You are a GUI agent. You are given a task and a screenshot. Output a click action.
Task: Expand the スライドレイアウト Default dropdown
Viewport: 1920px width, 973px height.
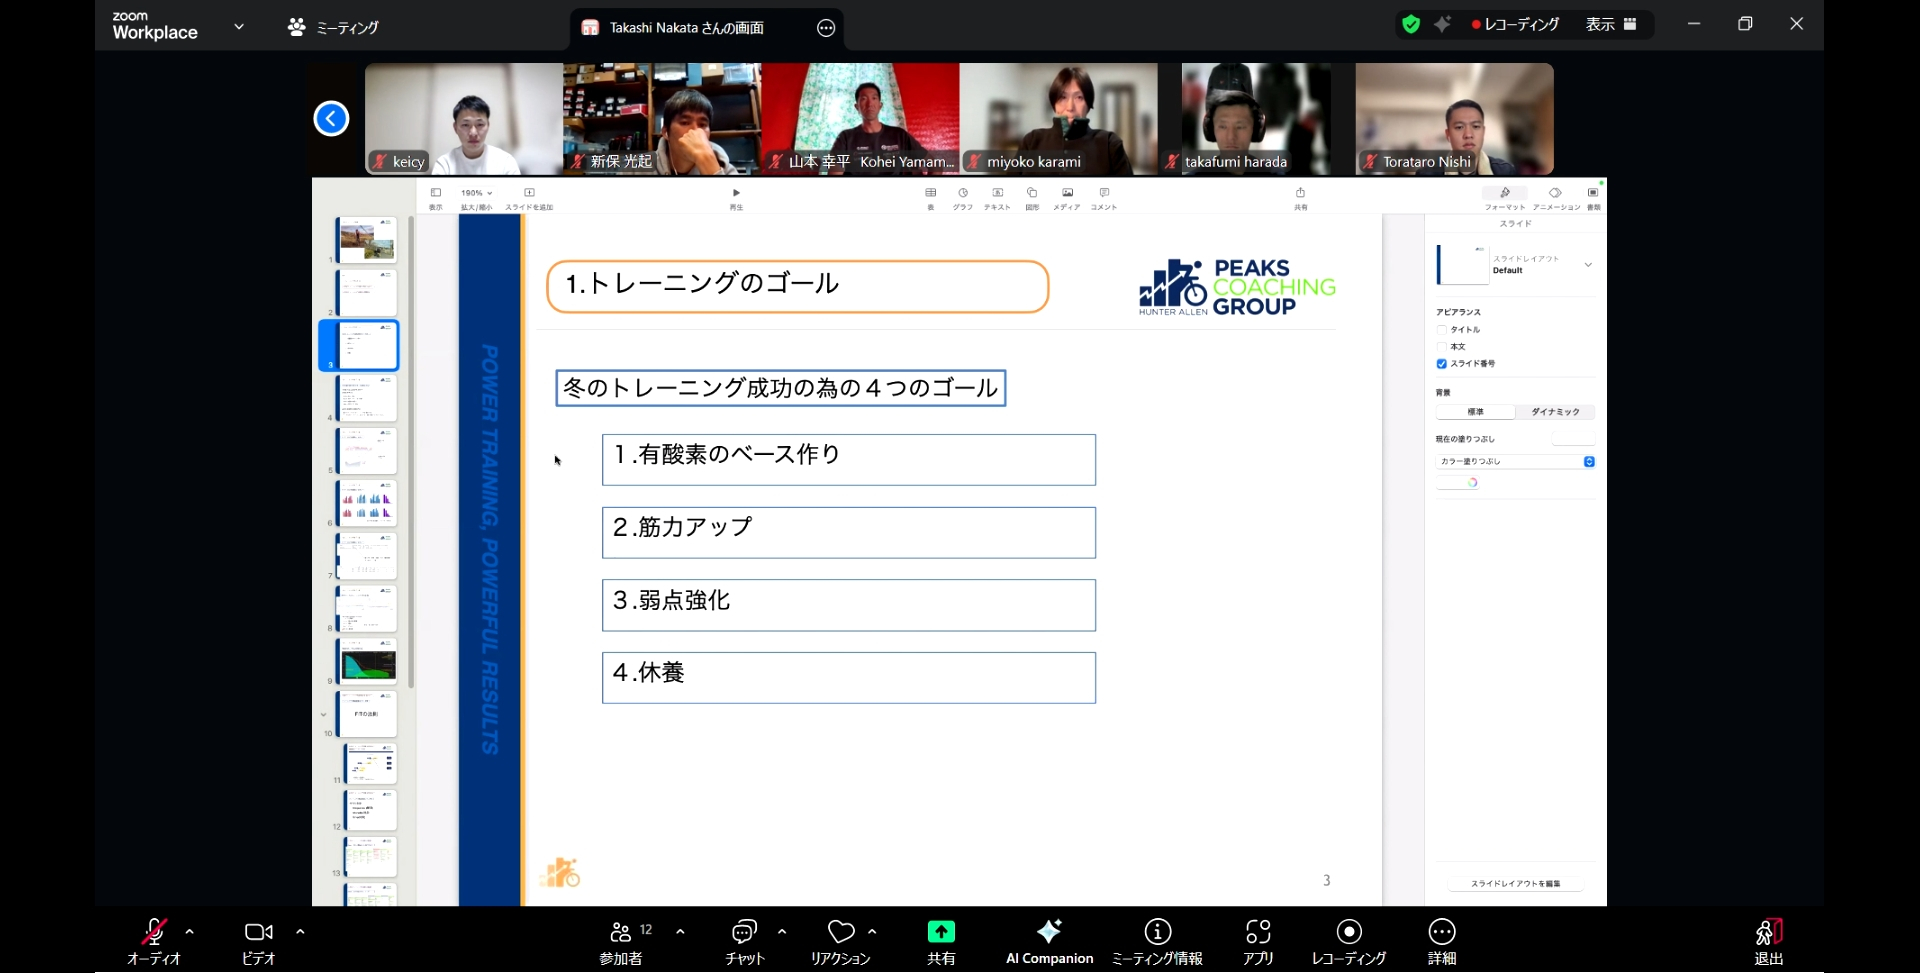pyautogui.click(x=1588, y=264)
